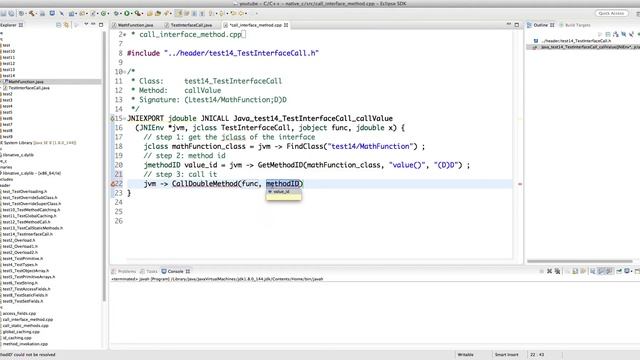Select the test10 package in Explorer

coord(9,51)
